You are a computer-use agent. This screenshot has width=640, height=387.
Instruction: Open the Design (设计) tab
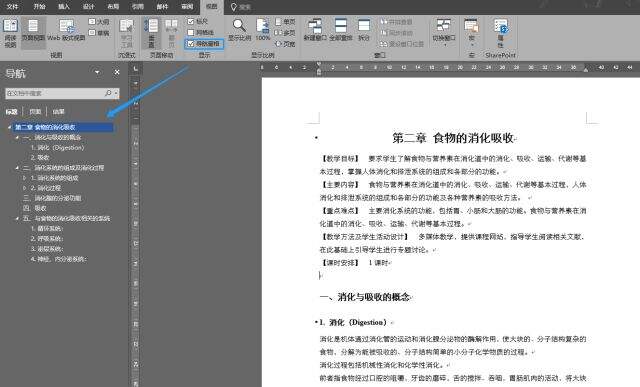click(x=89, y=7)
